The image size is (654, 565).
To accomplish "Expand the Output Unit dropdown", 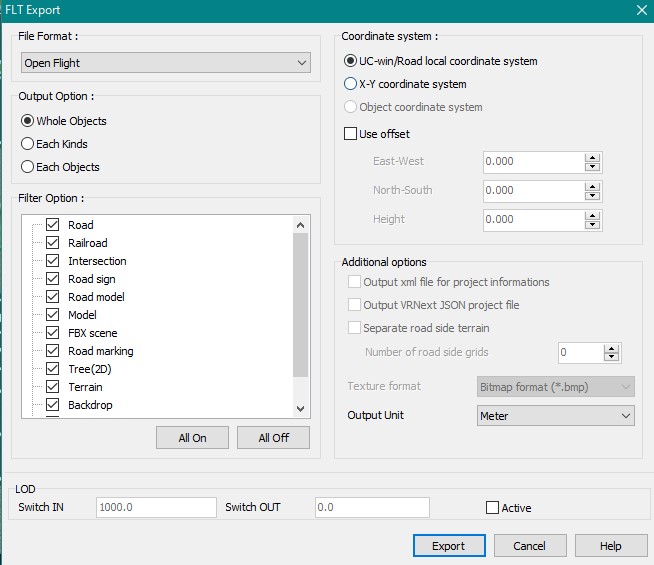I will tap(556, 415).
